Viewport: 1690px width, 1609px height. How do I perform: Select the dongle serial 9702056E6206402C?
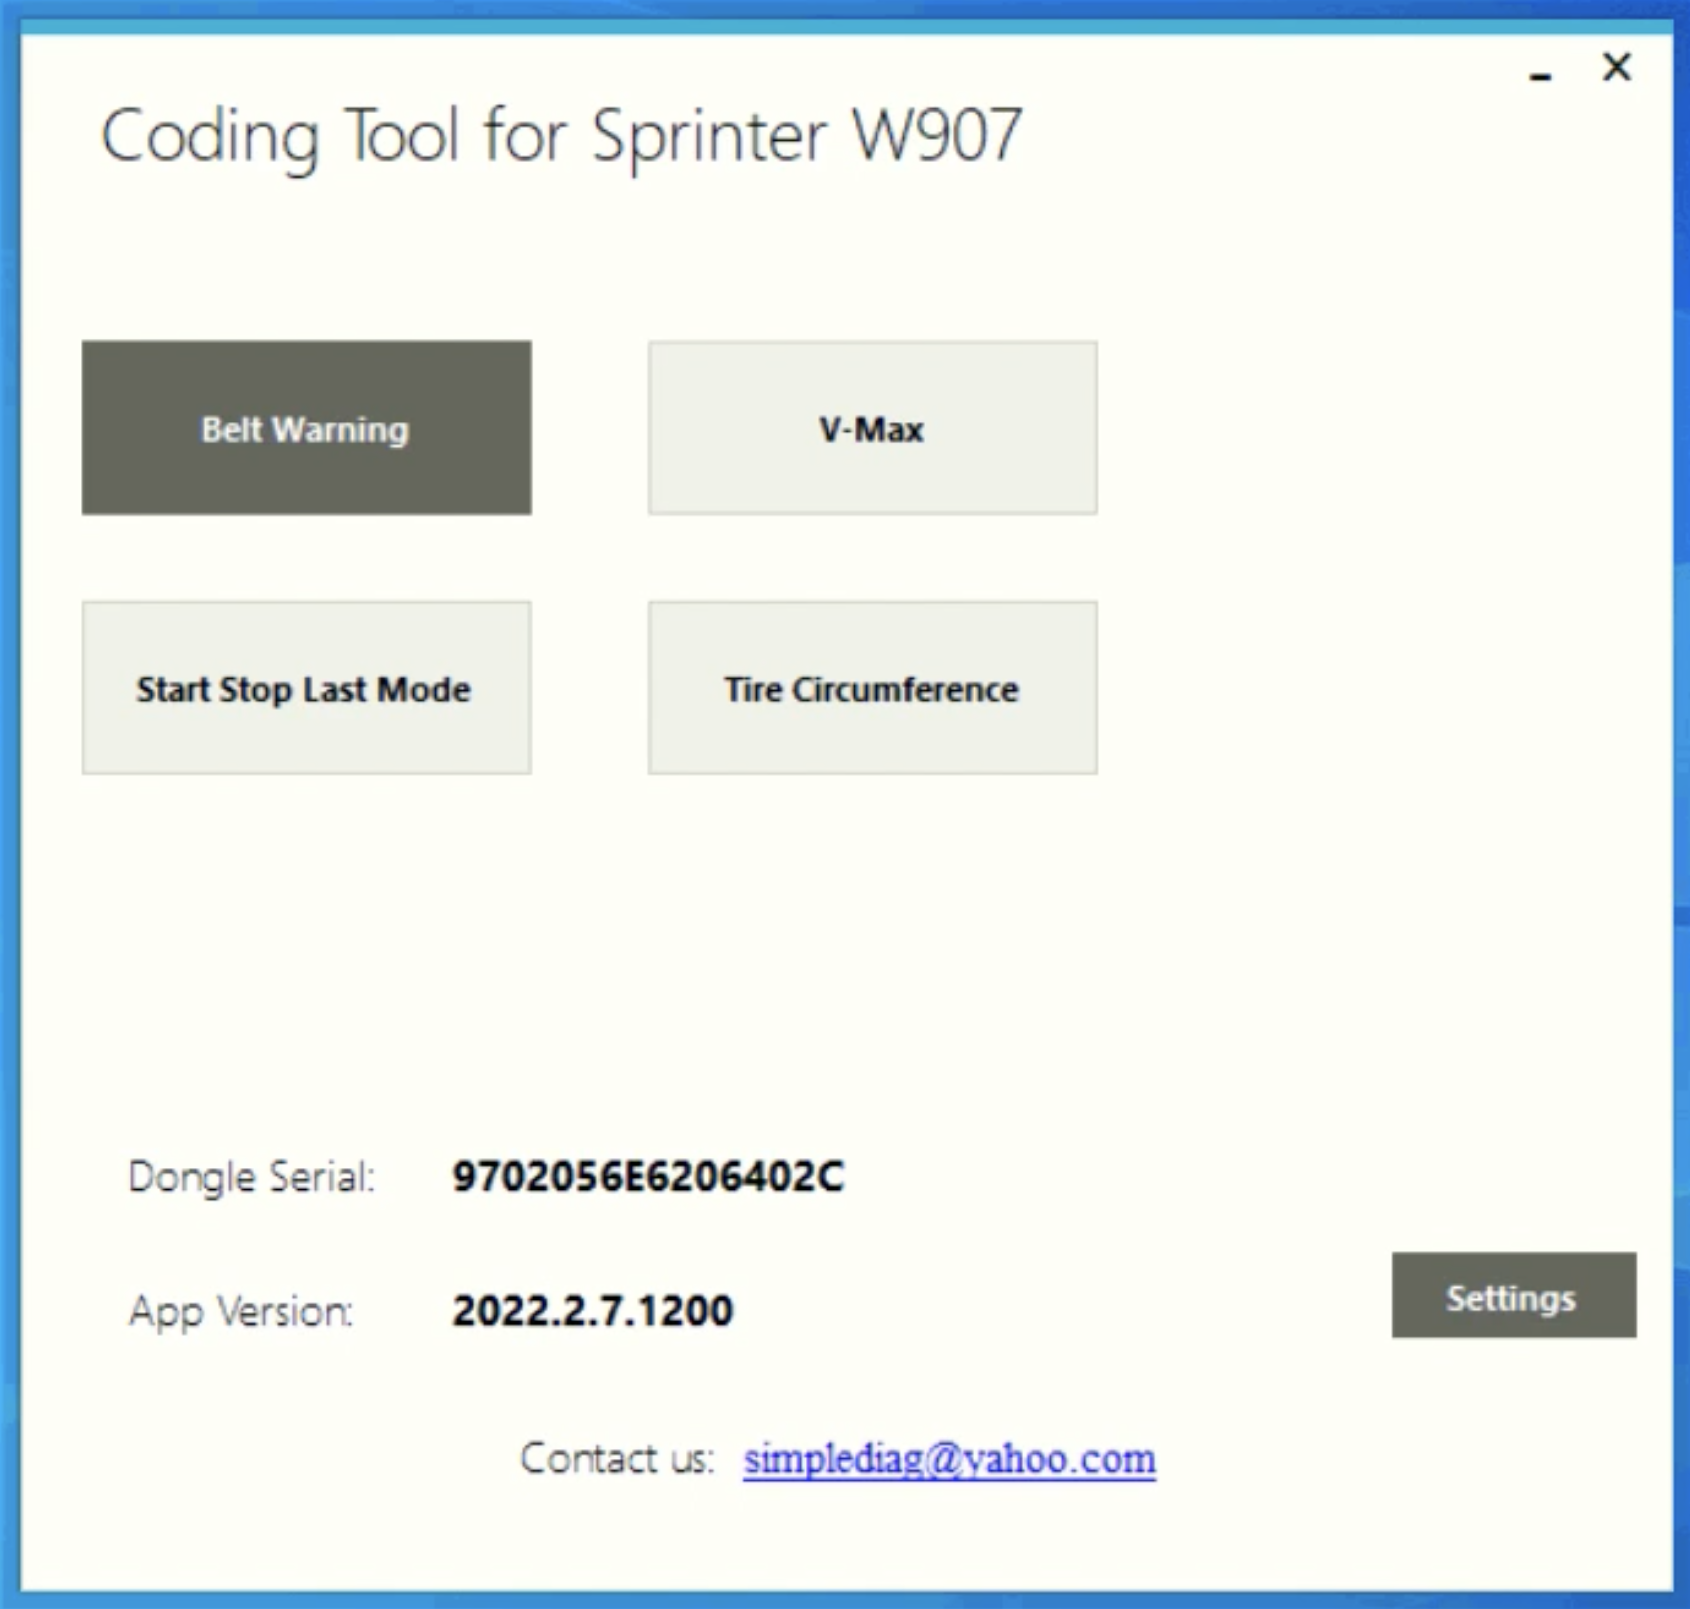(x=648, y=1176)
